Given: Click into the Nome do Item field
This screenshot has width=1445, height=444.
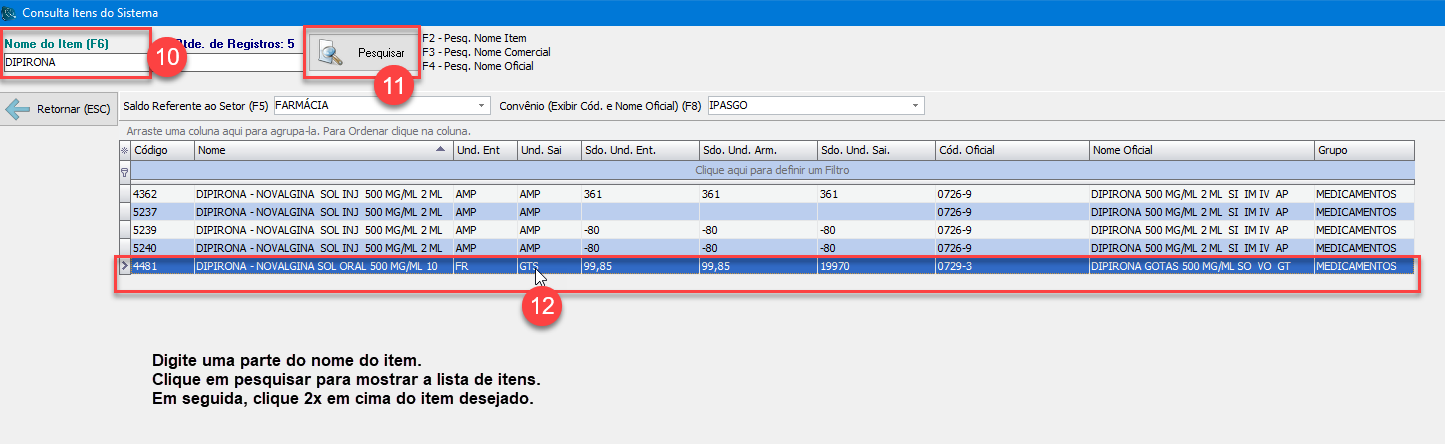Looking at the screenshot, I should (x=75, y=62).
